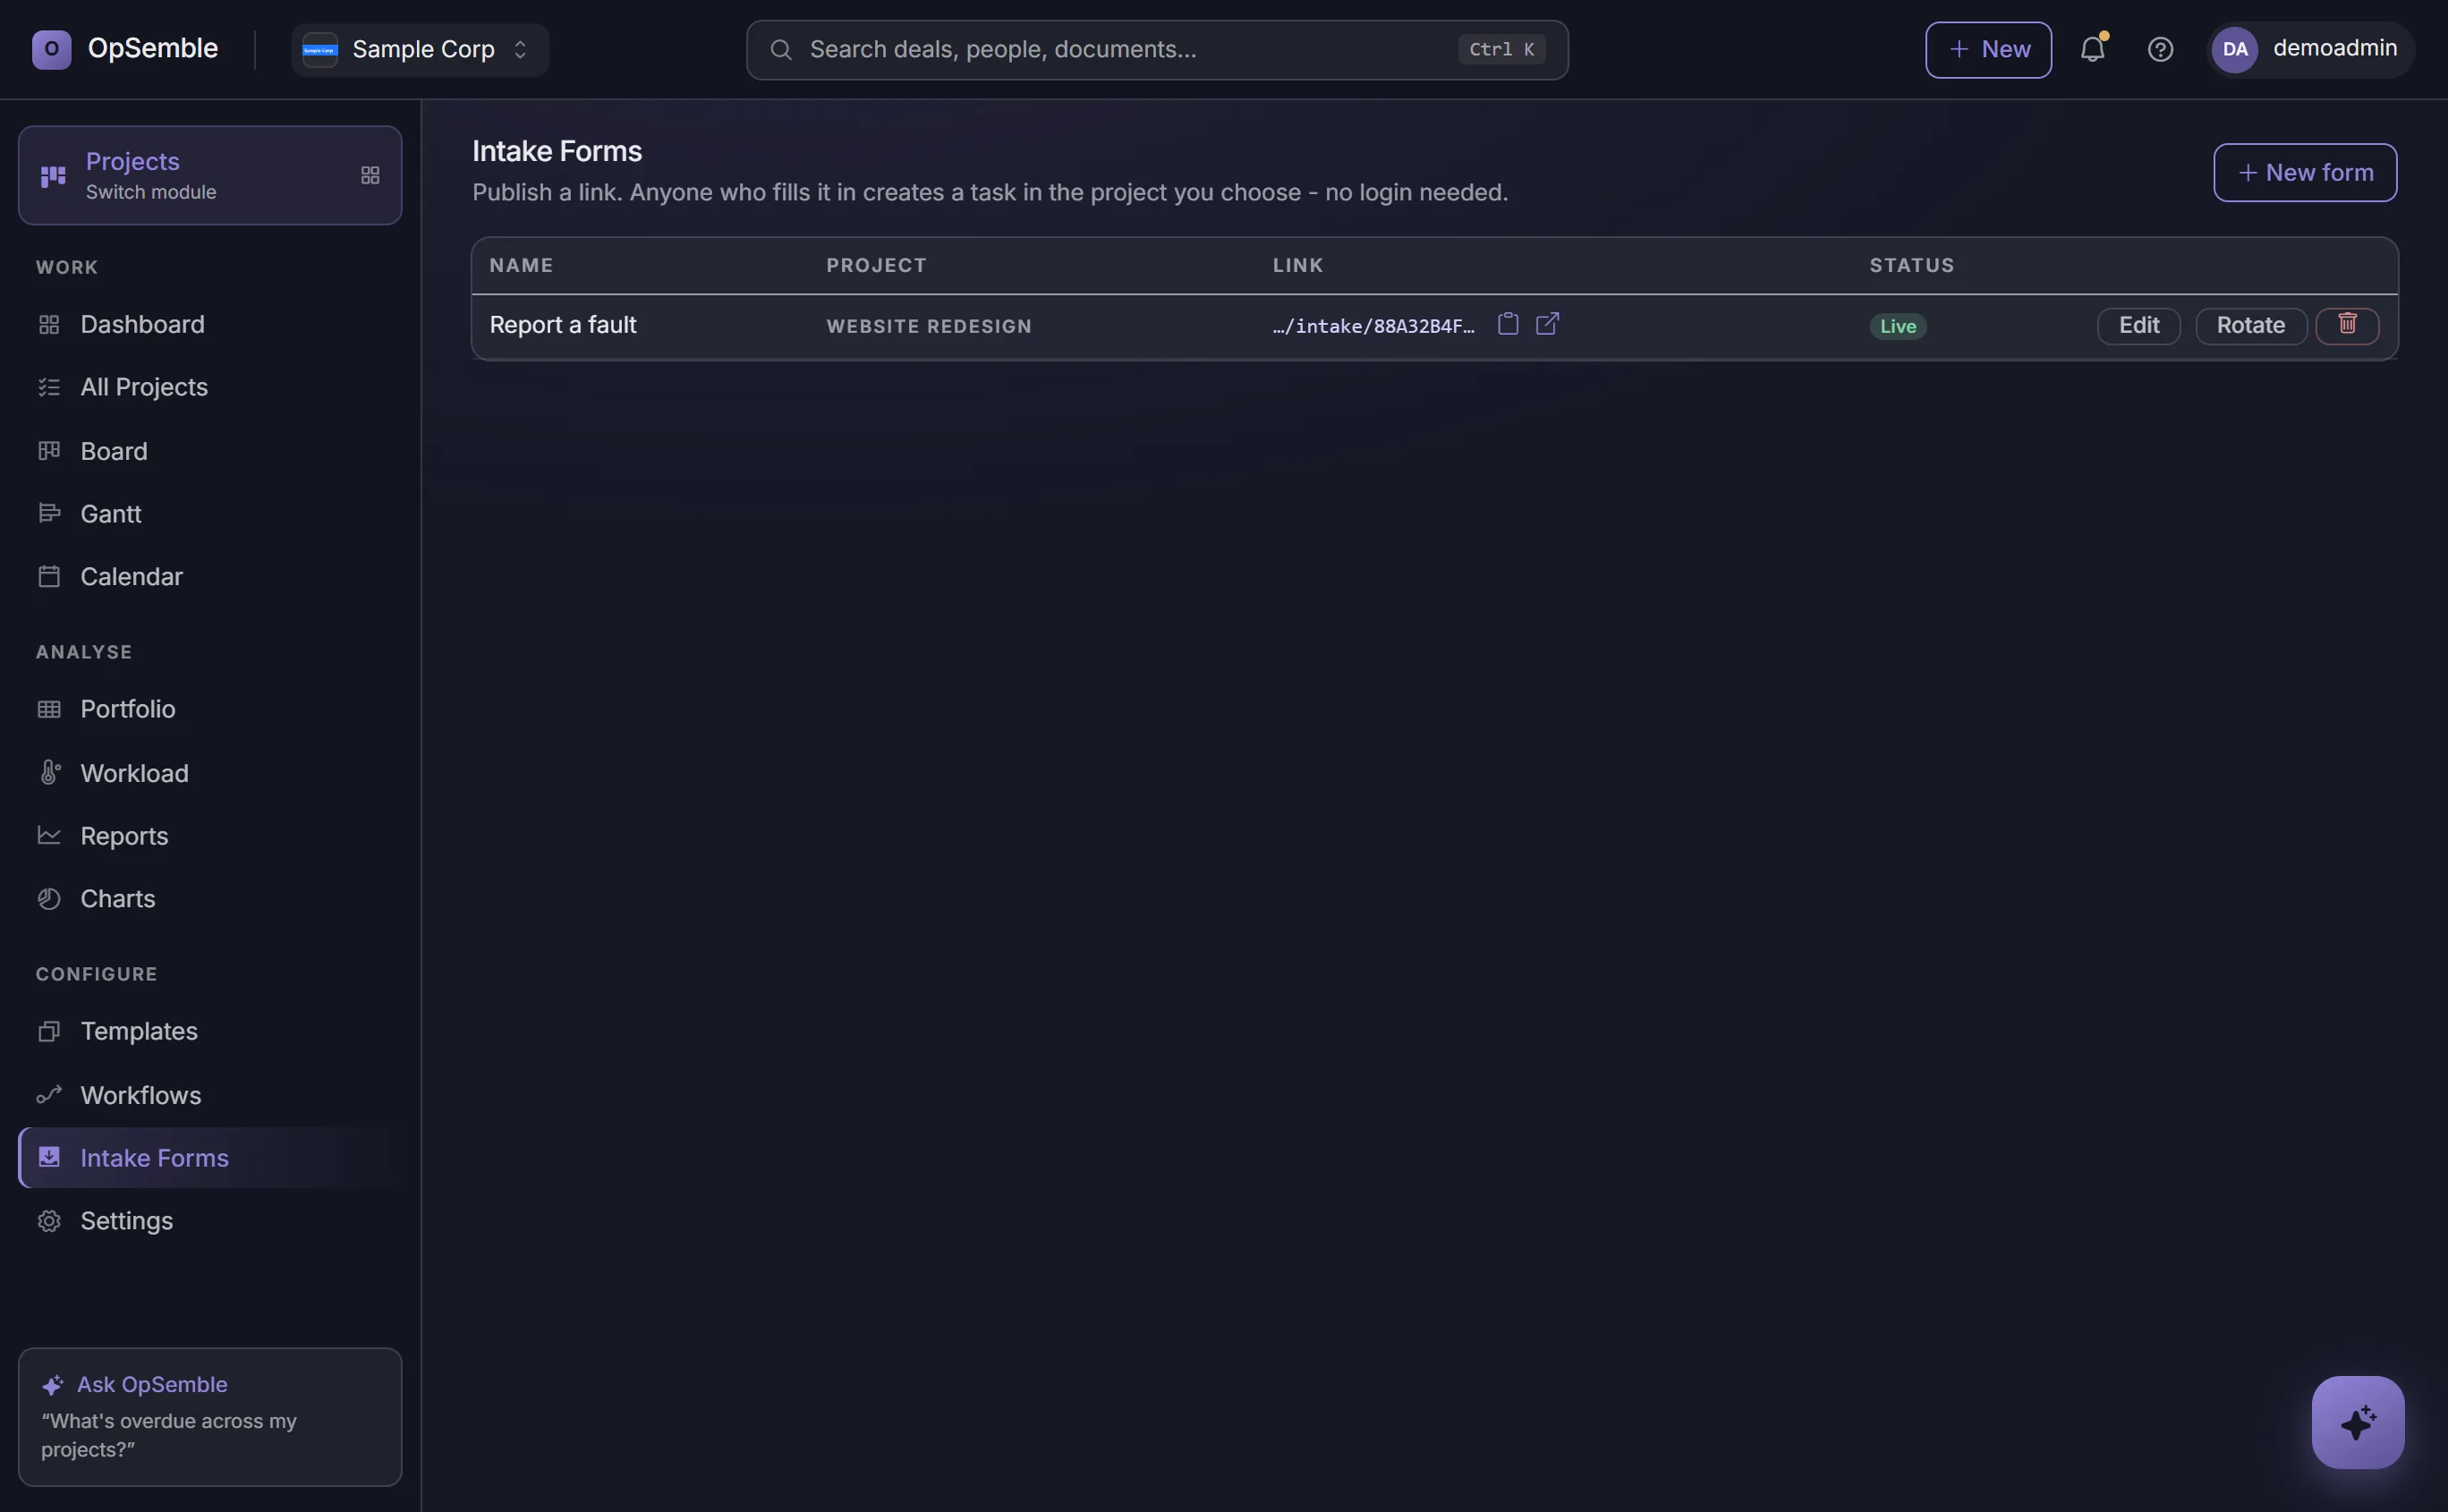Click the Templates copy icon
The height and width of the screenshot is (1512, 2448).
(x=49, y=1031)
